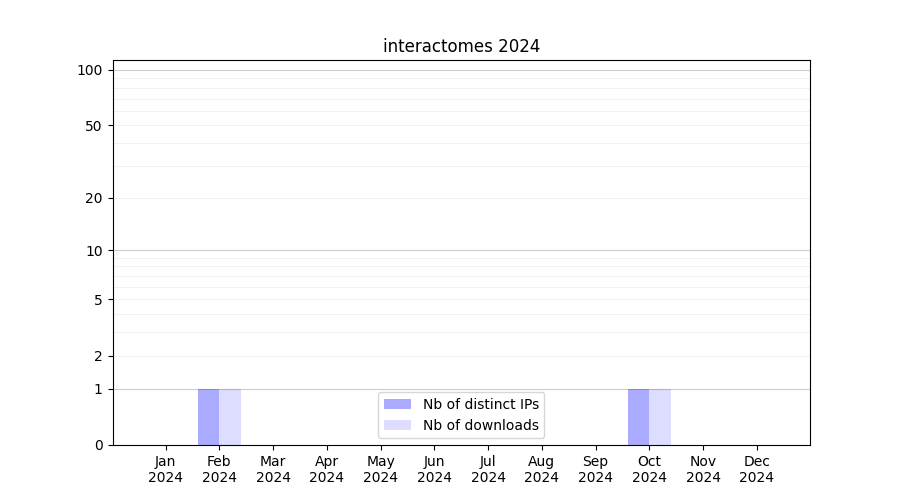Click the Feb 2024 downloads bar

click(x=230, y=417)
